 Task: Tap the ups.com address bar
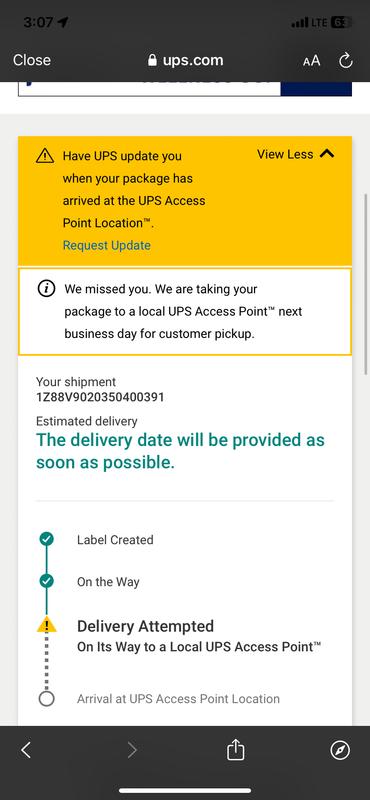tap(185, 60)
